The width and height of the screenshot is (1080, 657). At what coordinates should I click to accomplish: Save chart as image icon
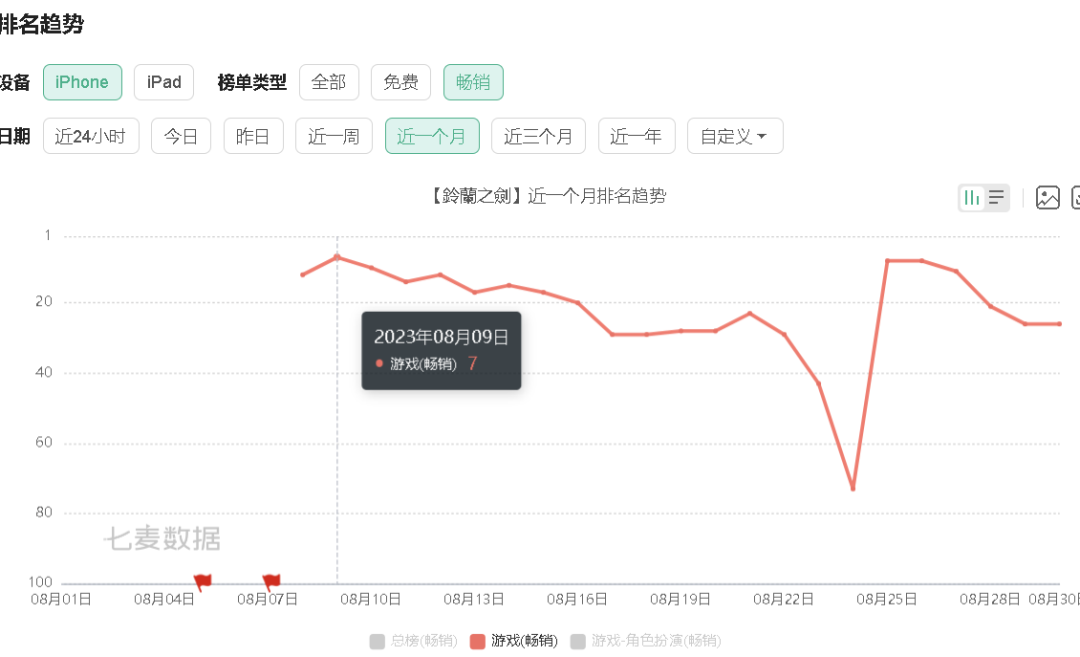pyautogui.click(x=1048, y=198)
